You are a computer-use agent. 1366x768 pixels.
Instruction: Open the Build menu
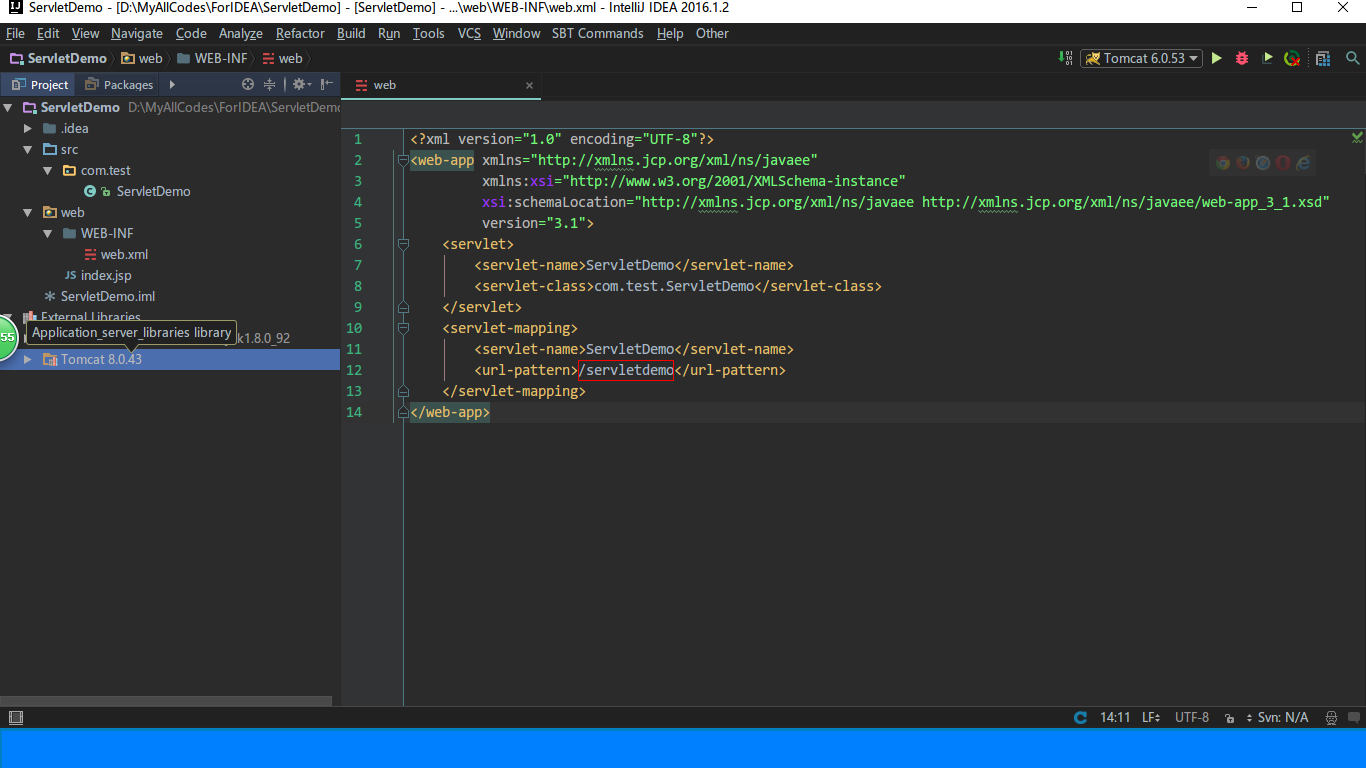coord(351,33)
